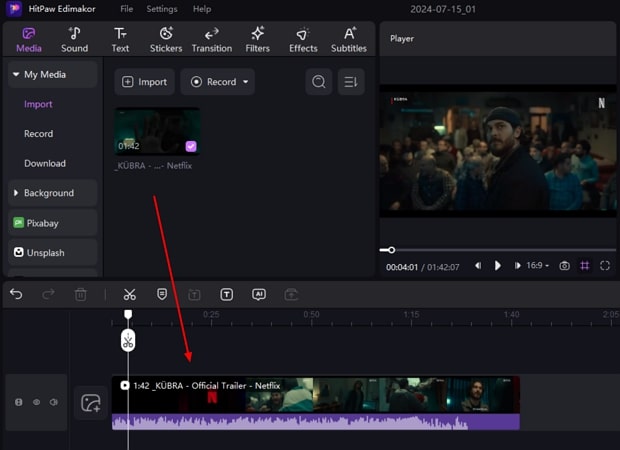
Task: Open the Effects tab
Action: click(303, 40)
